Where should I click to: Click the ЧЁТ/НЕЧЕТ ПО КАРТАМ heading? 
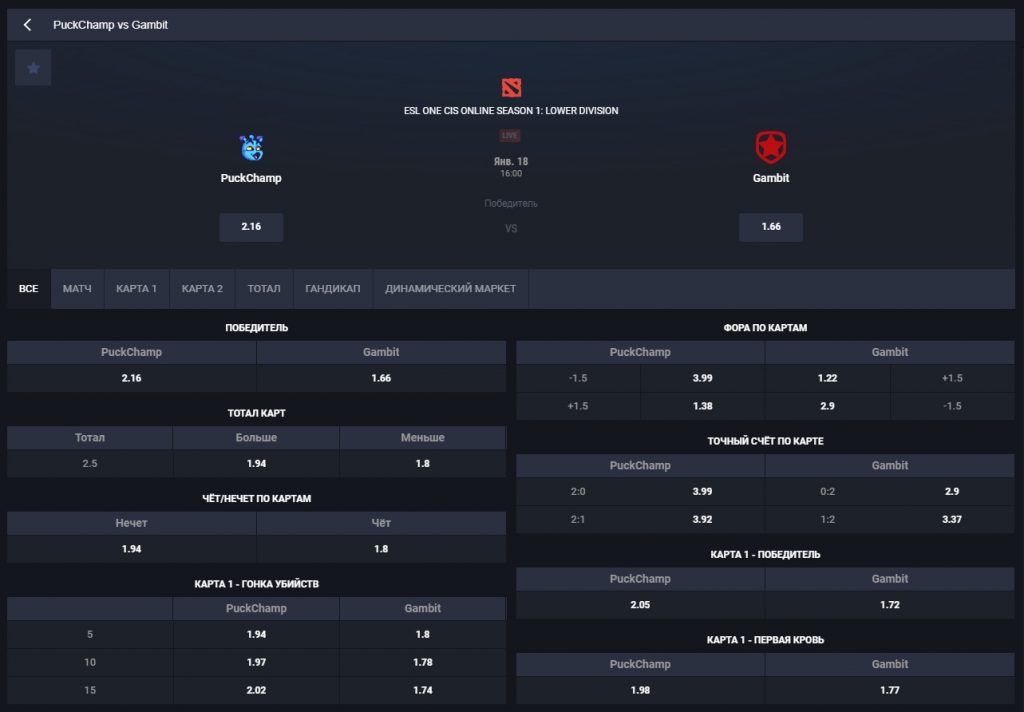click(257, 498)
